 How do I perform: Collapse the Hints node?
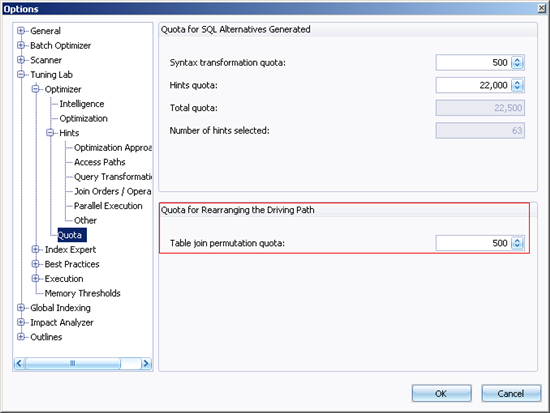50,133
